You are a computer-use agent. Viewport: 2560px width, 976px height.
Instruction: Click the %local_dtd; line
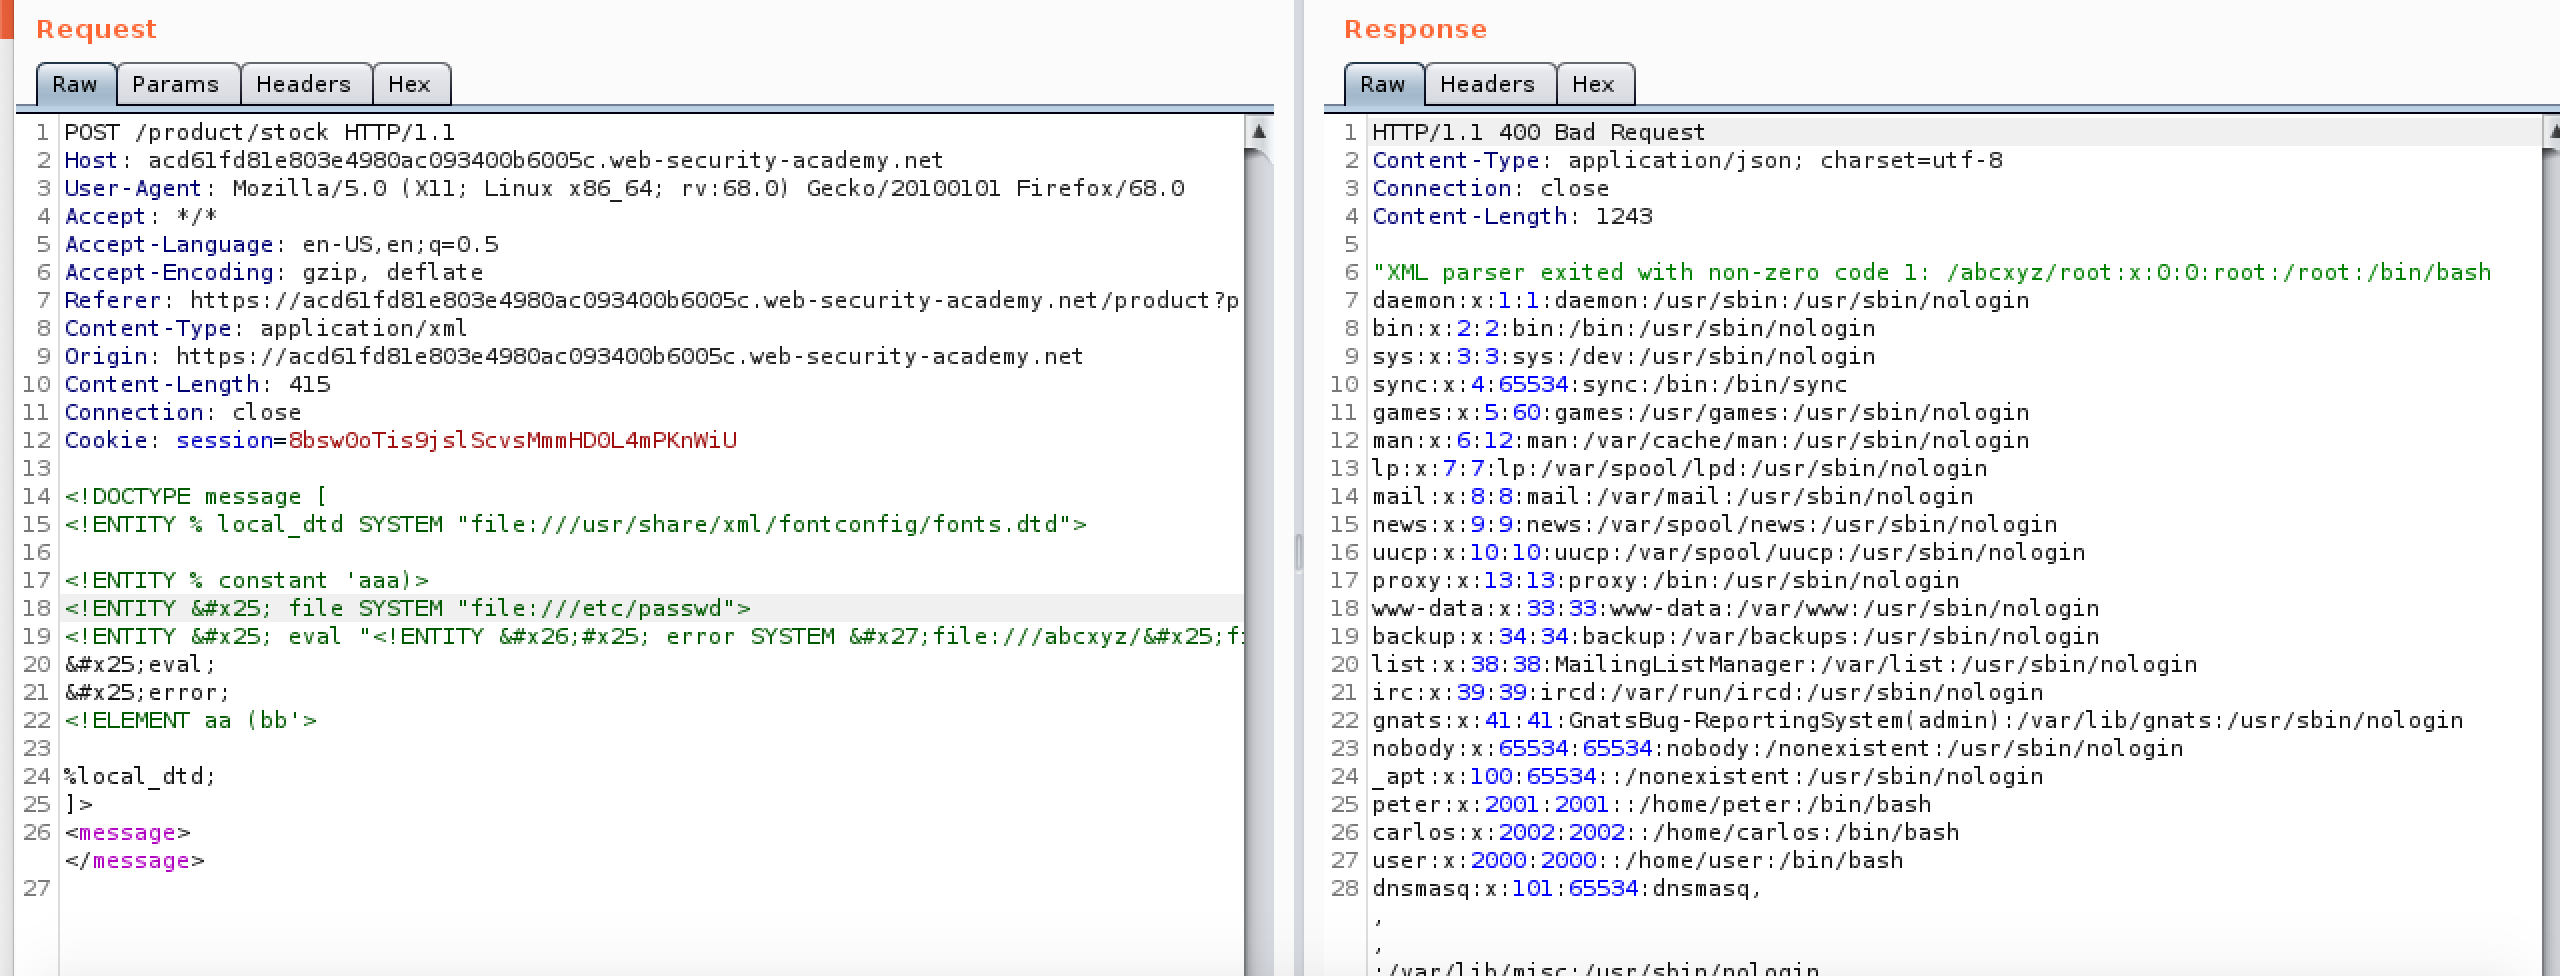pos(140,776)
